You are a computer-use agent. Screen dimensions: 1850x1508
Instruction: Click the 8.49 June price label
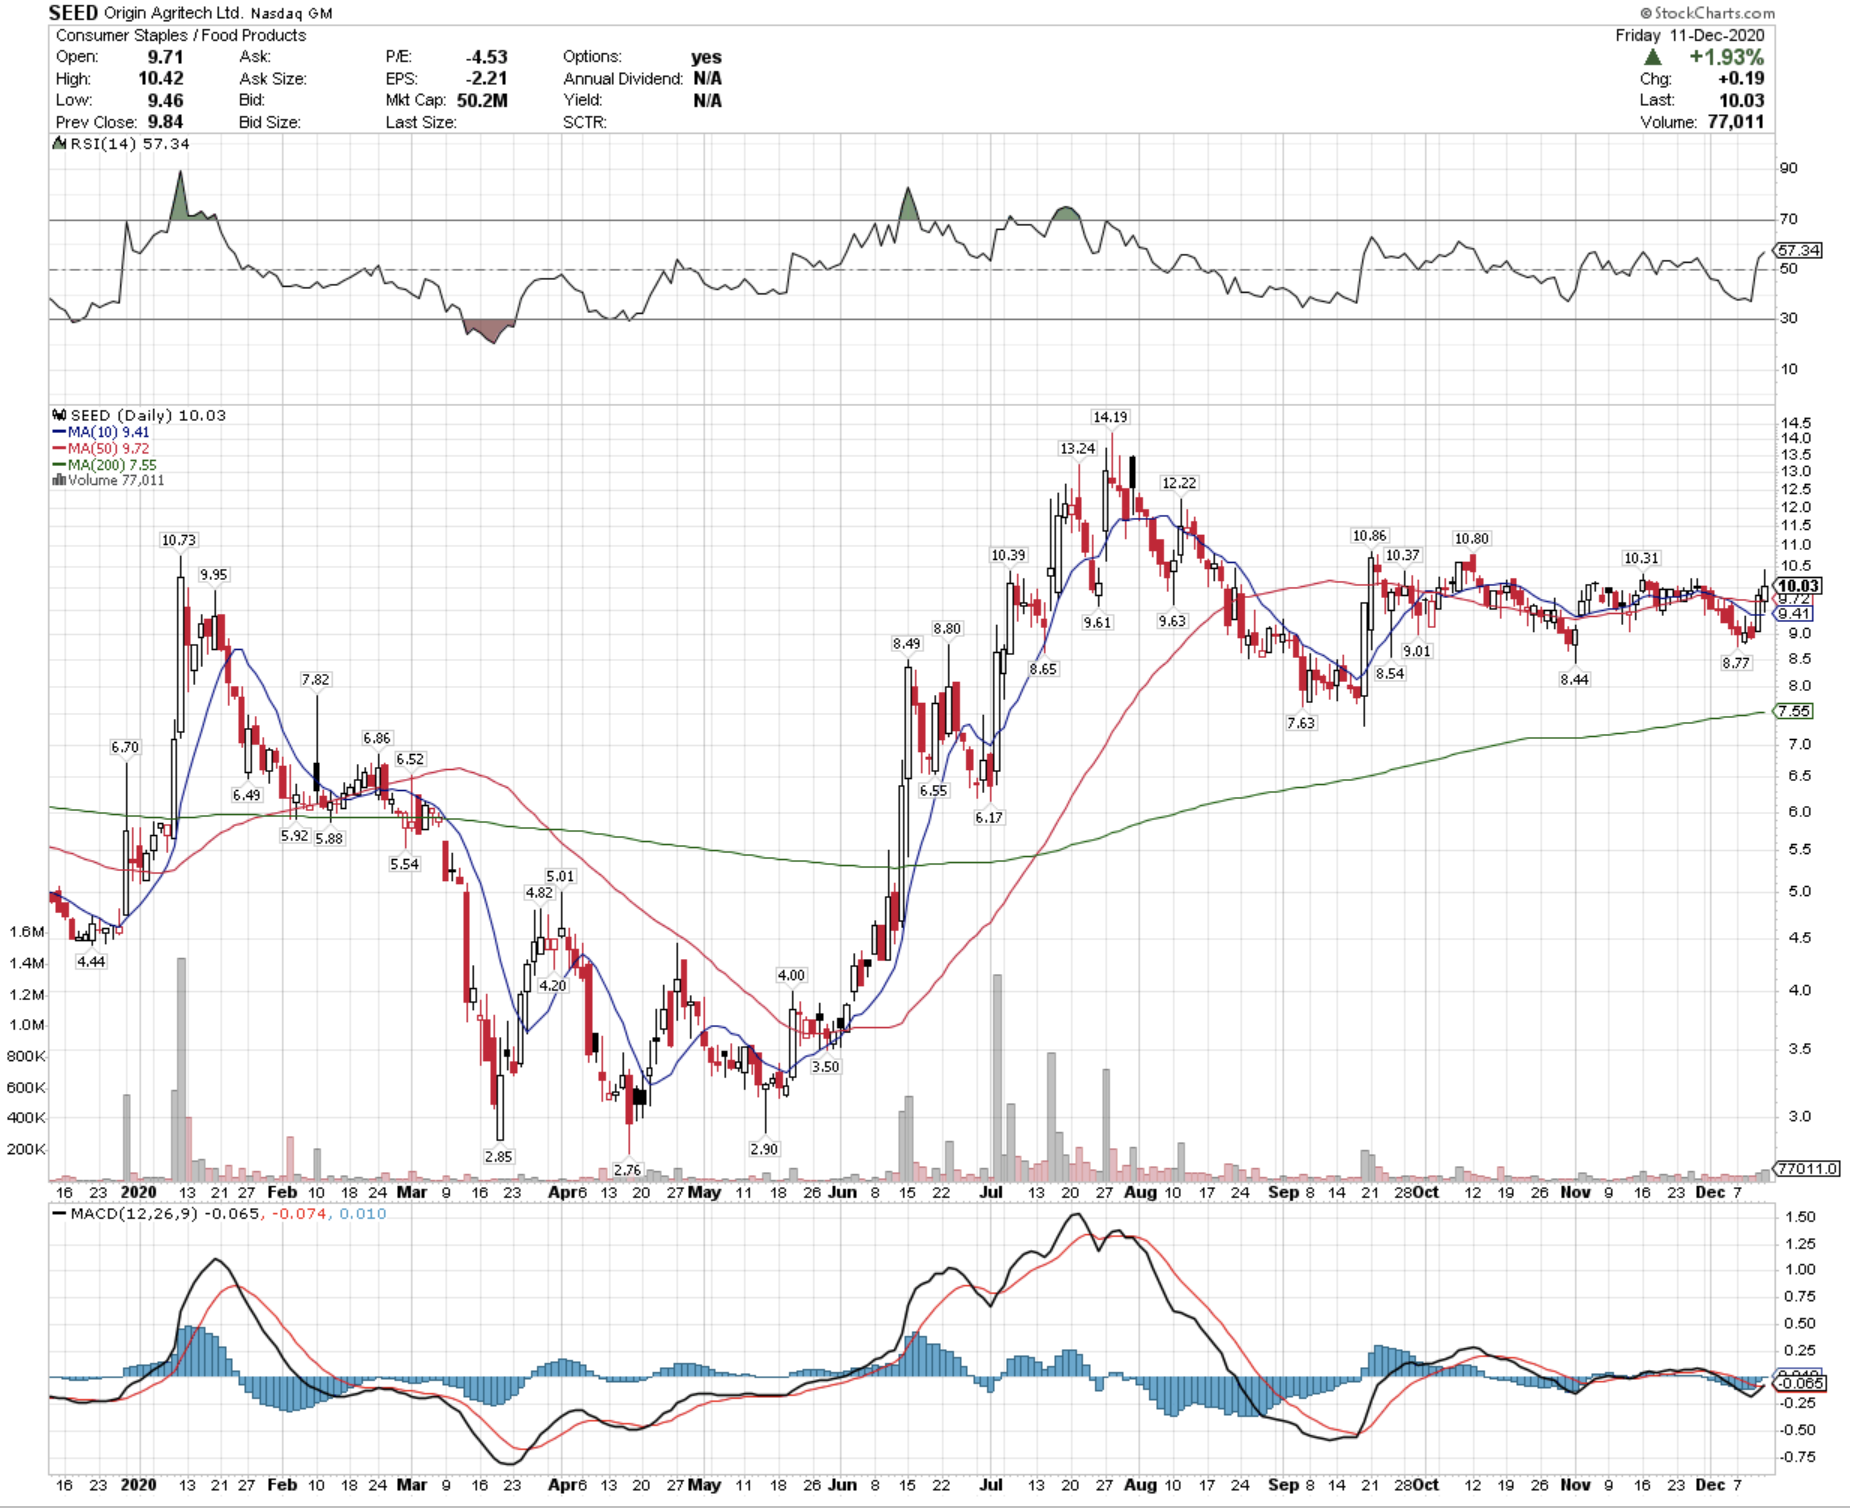(907, 644)
